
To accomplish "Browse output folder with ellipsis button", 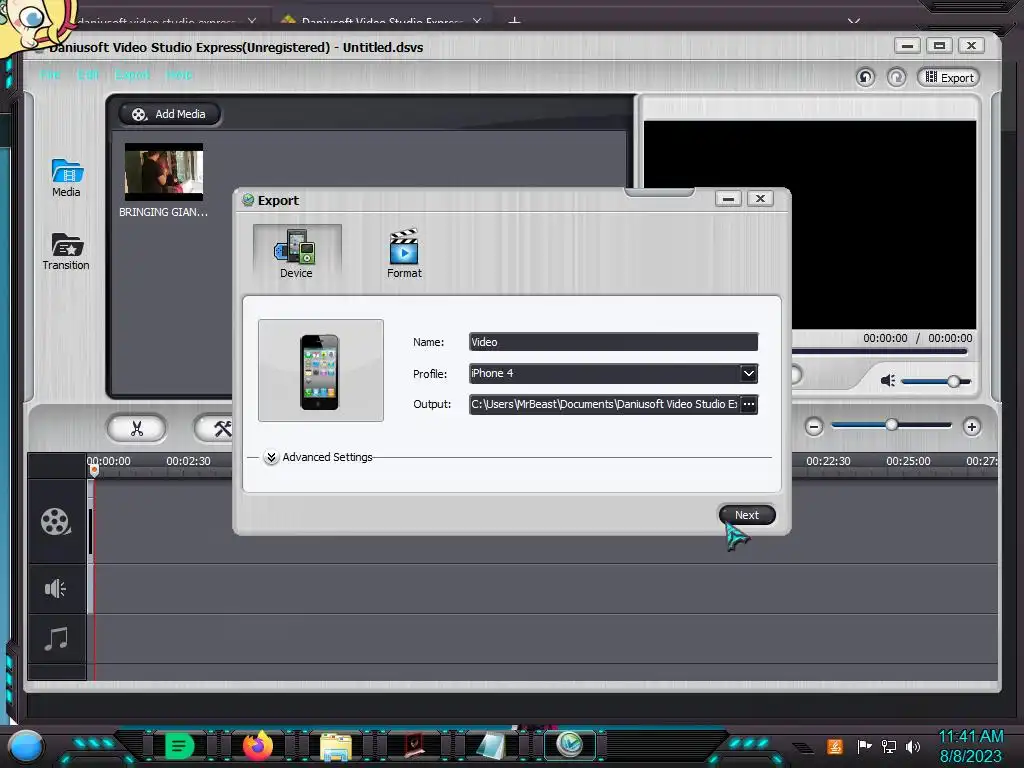I will pyautogui.click(x=749, y=404).
